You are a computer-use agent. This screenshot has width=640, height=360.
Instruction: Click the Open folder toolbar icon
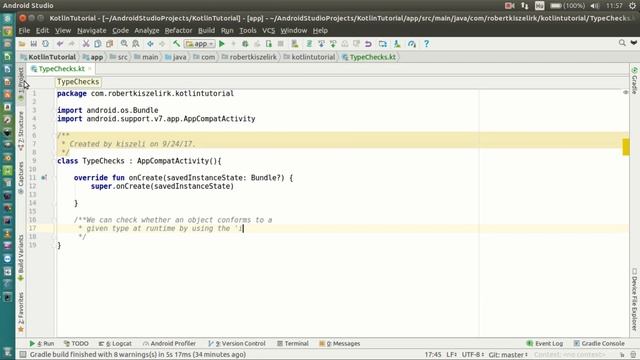point(22,44)
